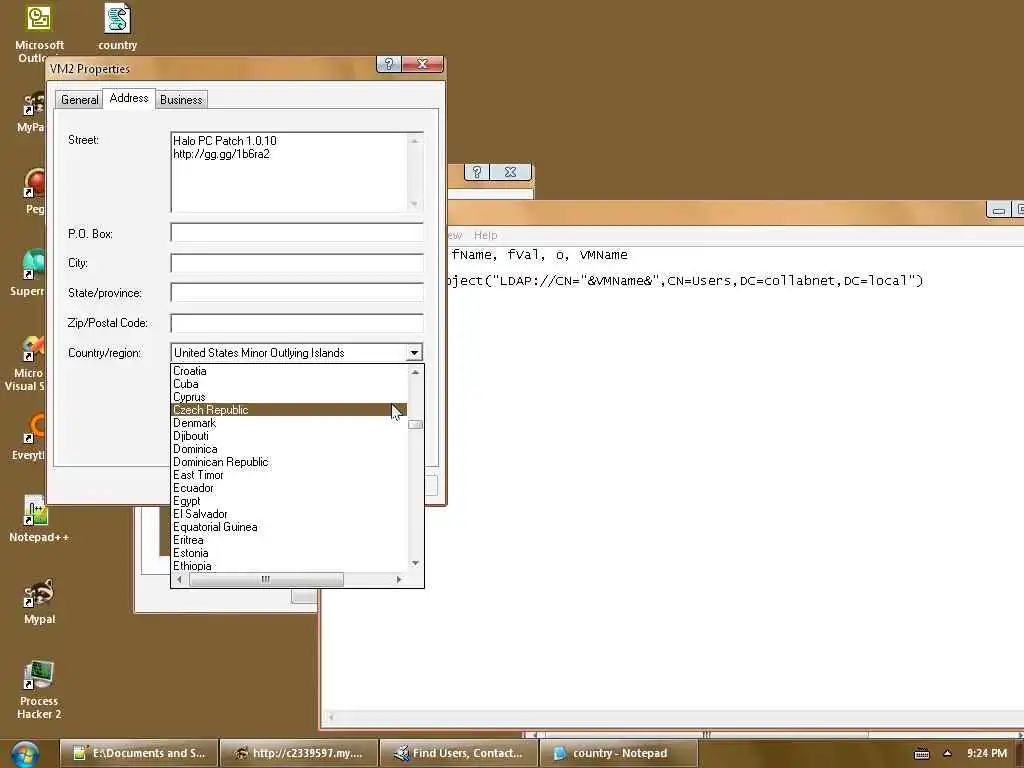Screen dimensions: 1024x768
Task: Pick Dominica from the dropdown list
Action: pyautogui.click(x=289, y=449)
